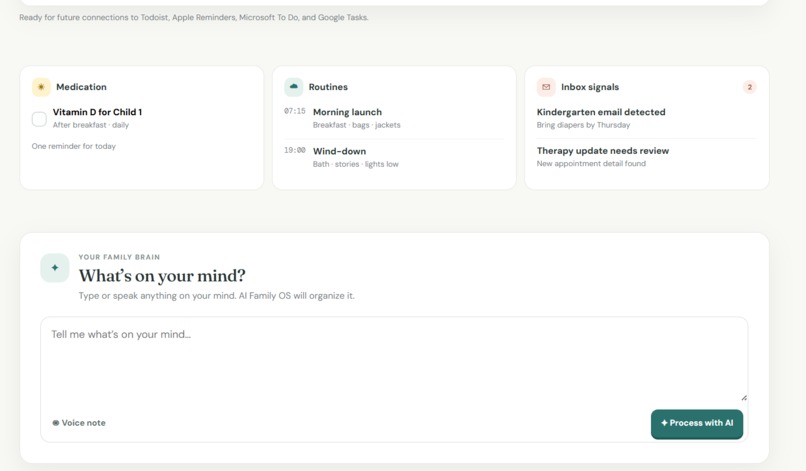Click 'Breakfast · bags · jackets' text
Viewport: 806px width, 471px height.
[356, 125]
